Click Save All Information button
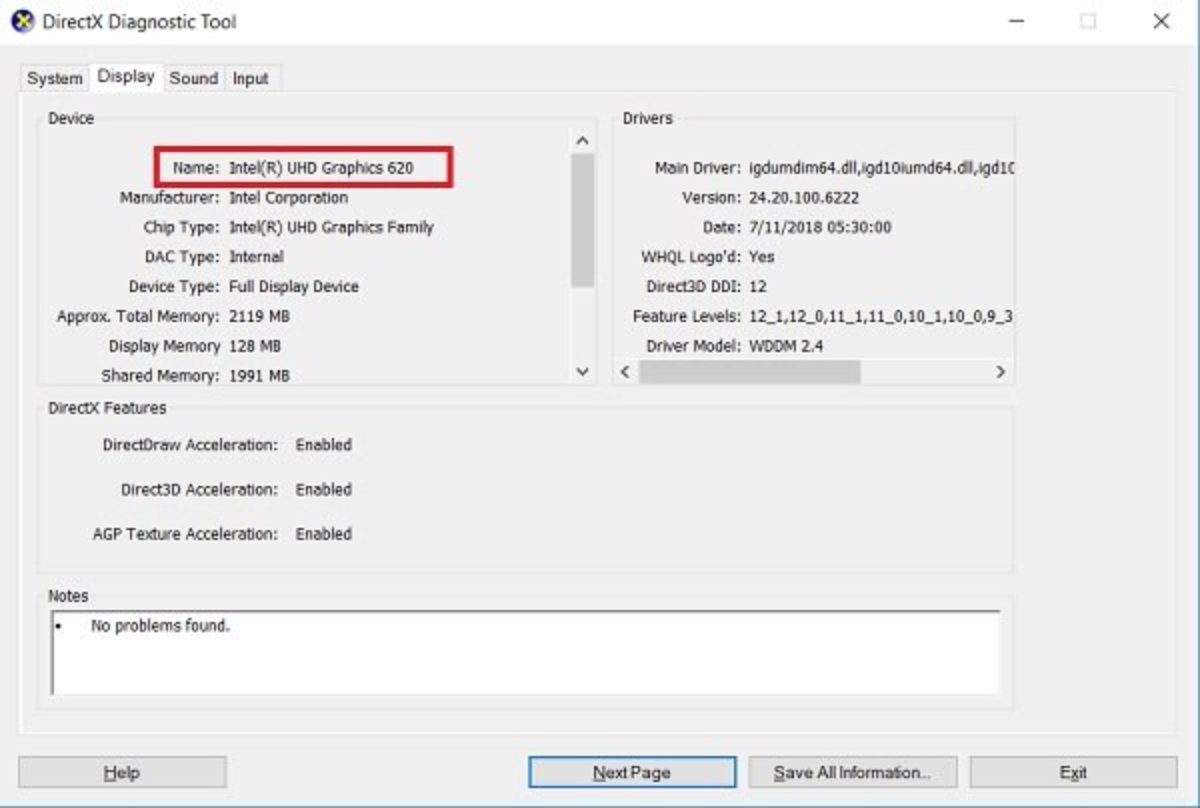Screen dimensions: 1200x808 (853, 772)
